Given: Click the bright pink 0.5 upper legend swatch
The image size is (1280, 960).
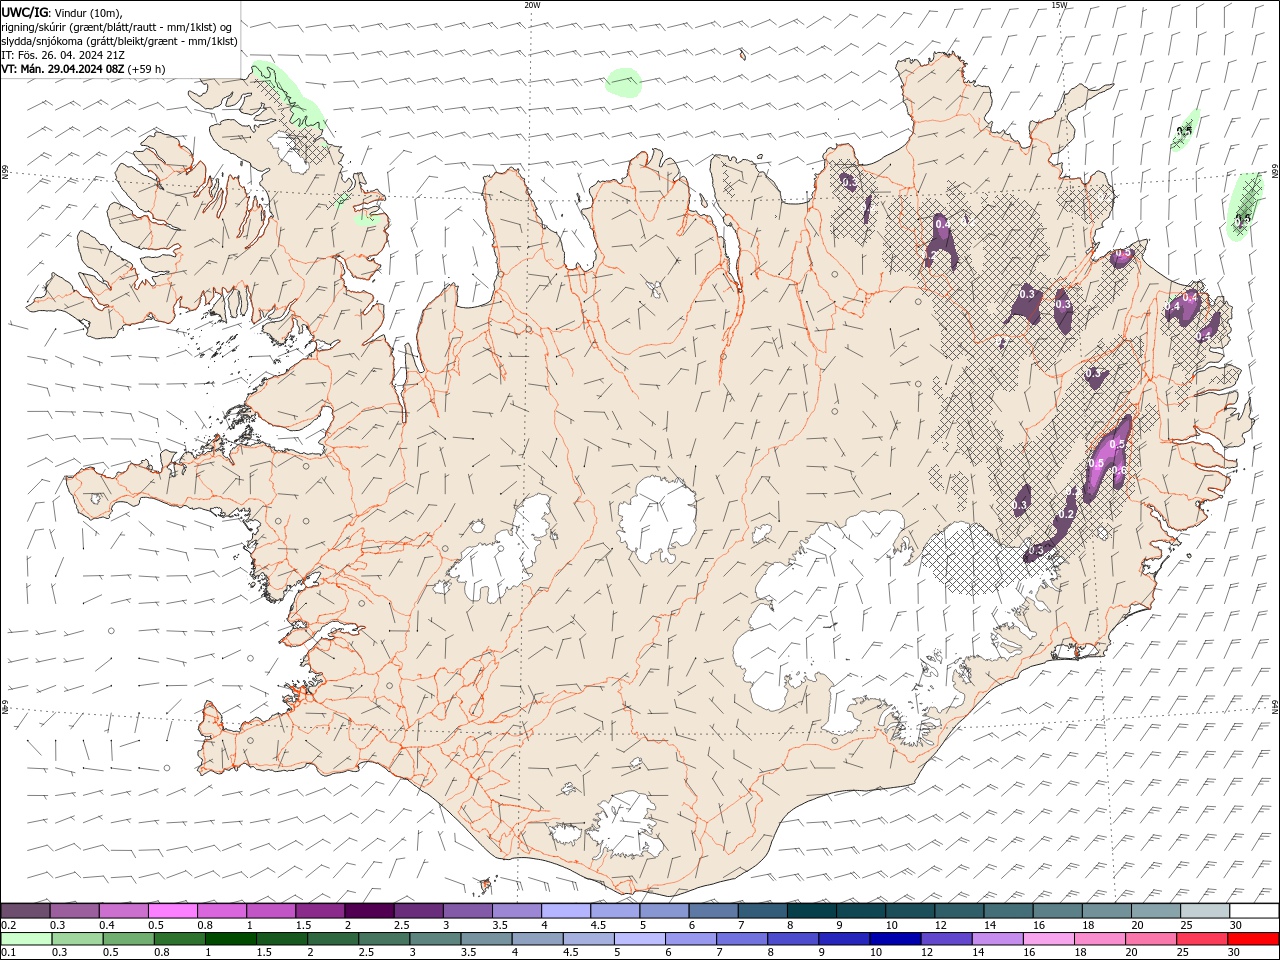Looking at the screenshot, I should [x=173, y=910].
